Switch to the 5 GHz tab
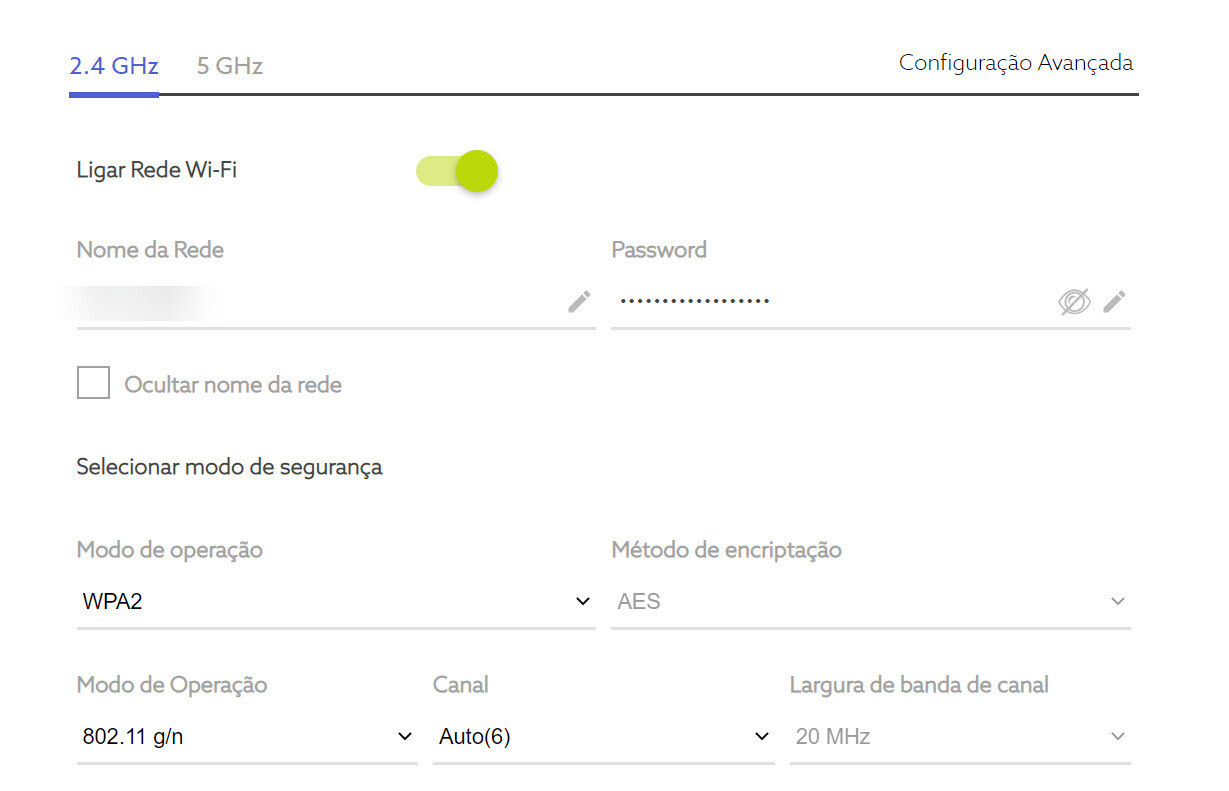The image size is (1229, 791). tap(229, 66)
